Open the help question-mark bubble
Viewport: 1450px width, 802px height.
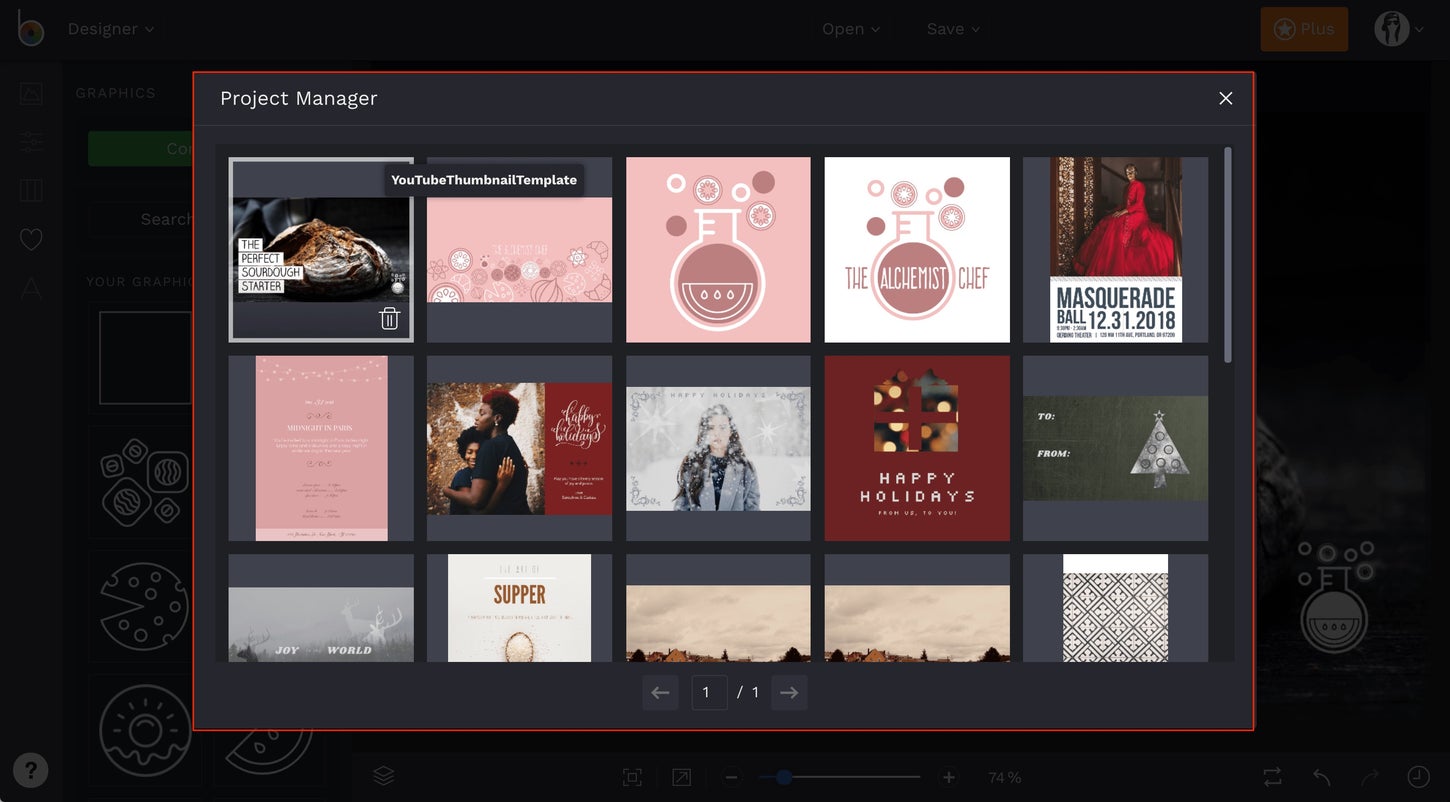[30, 770]
